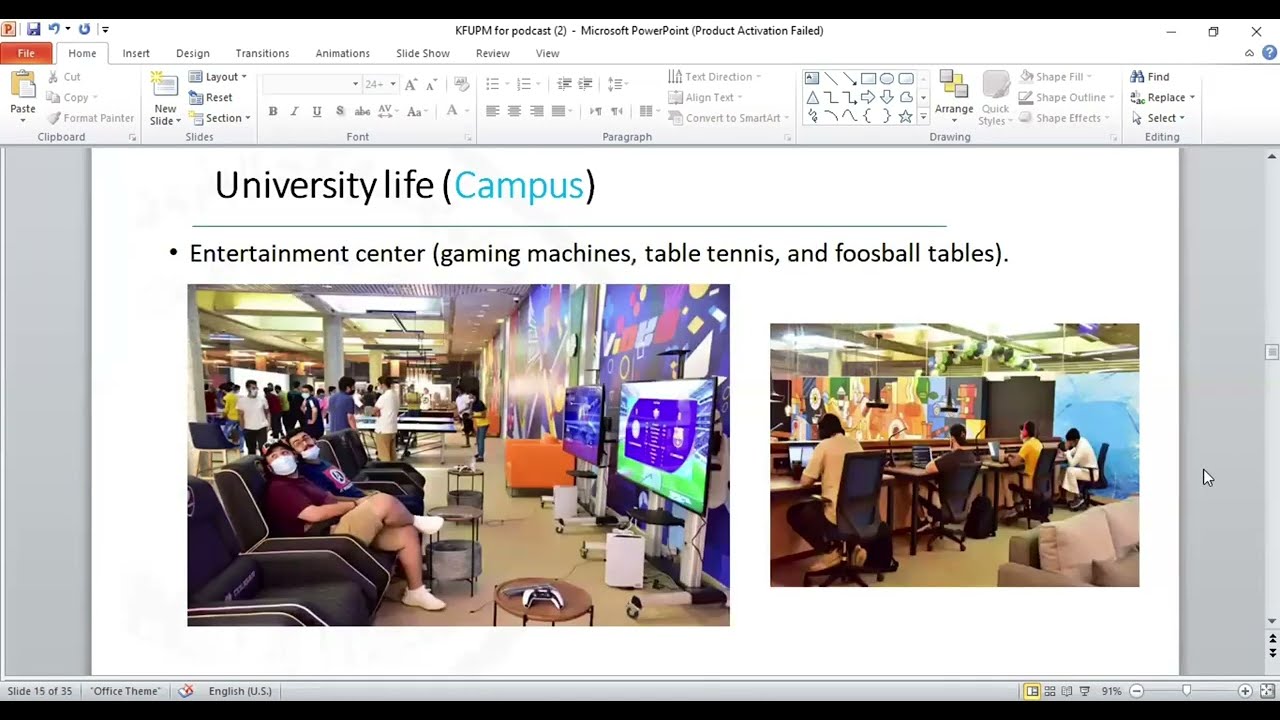Switch to Normal view

pos(1032,691)
